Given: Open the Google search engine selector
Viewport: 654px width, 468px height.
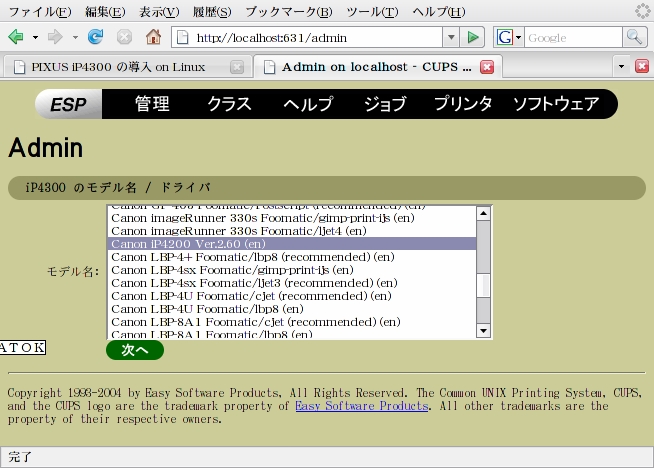Looking at the screenshot, I should pos(509,38).
